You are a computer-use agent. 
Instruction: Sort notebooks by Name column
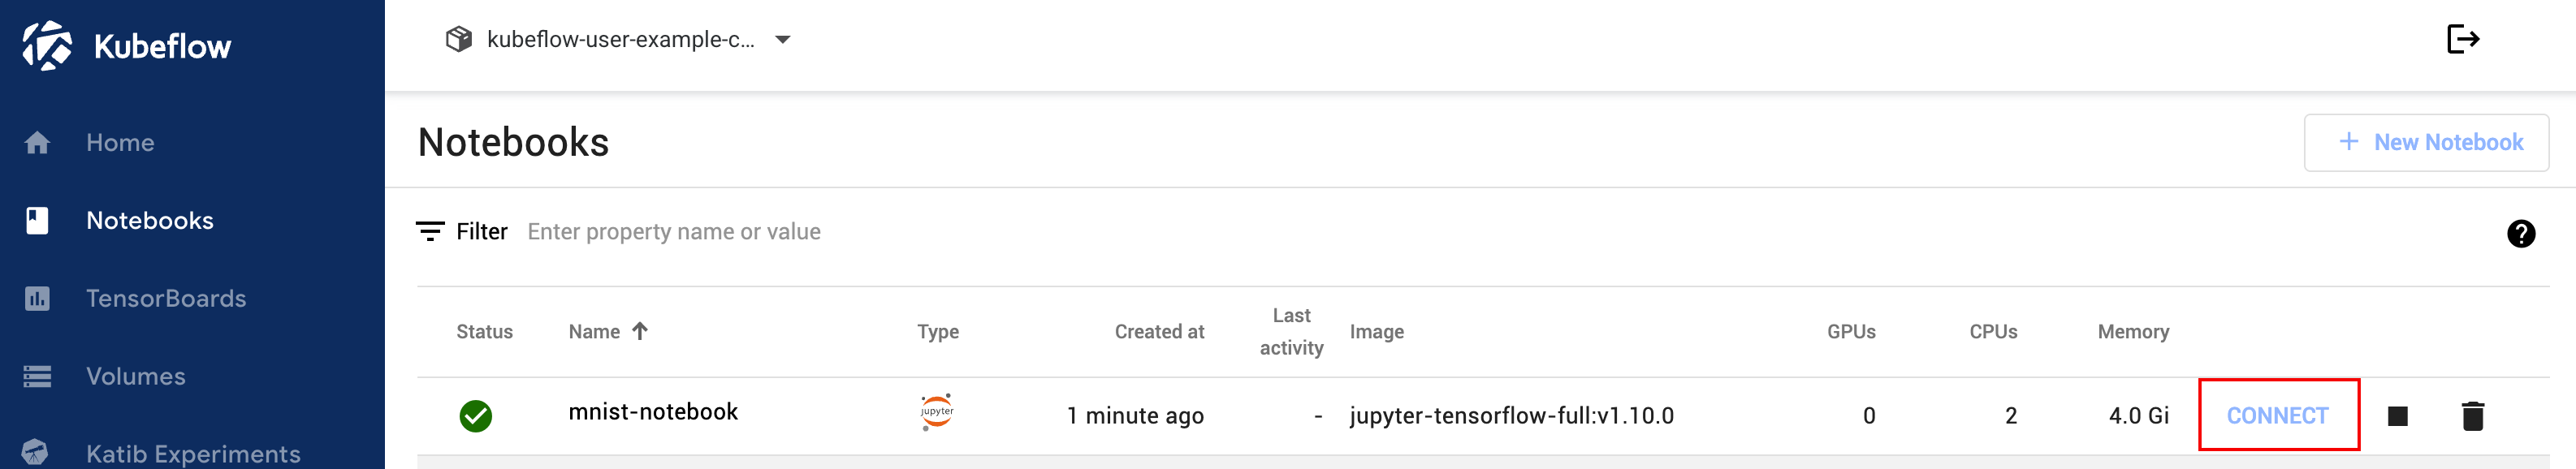(594, 332)
